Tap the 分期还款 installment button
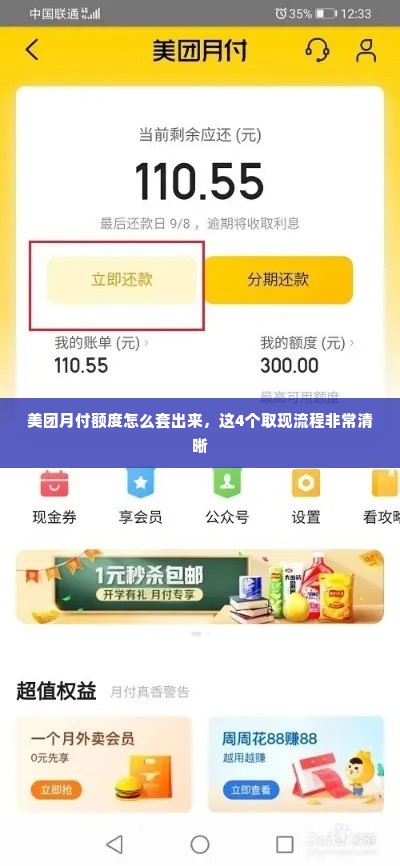This screenshot has height=866, width=400. coord(278,279)
